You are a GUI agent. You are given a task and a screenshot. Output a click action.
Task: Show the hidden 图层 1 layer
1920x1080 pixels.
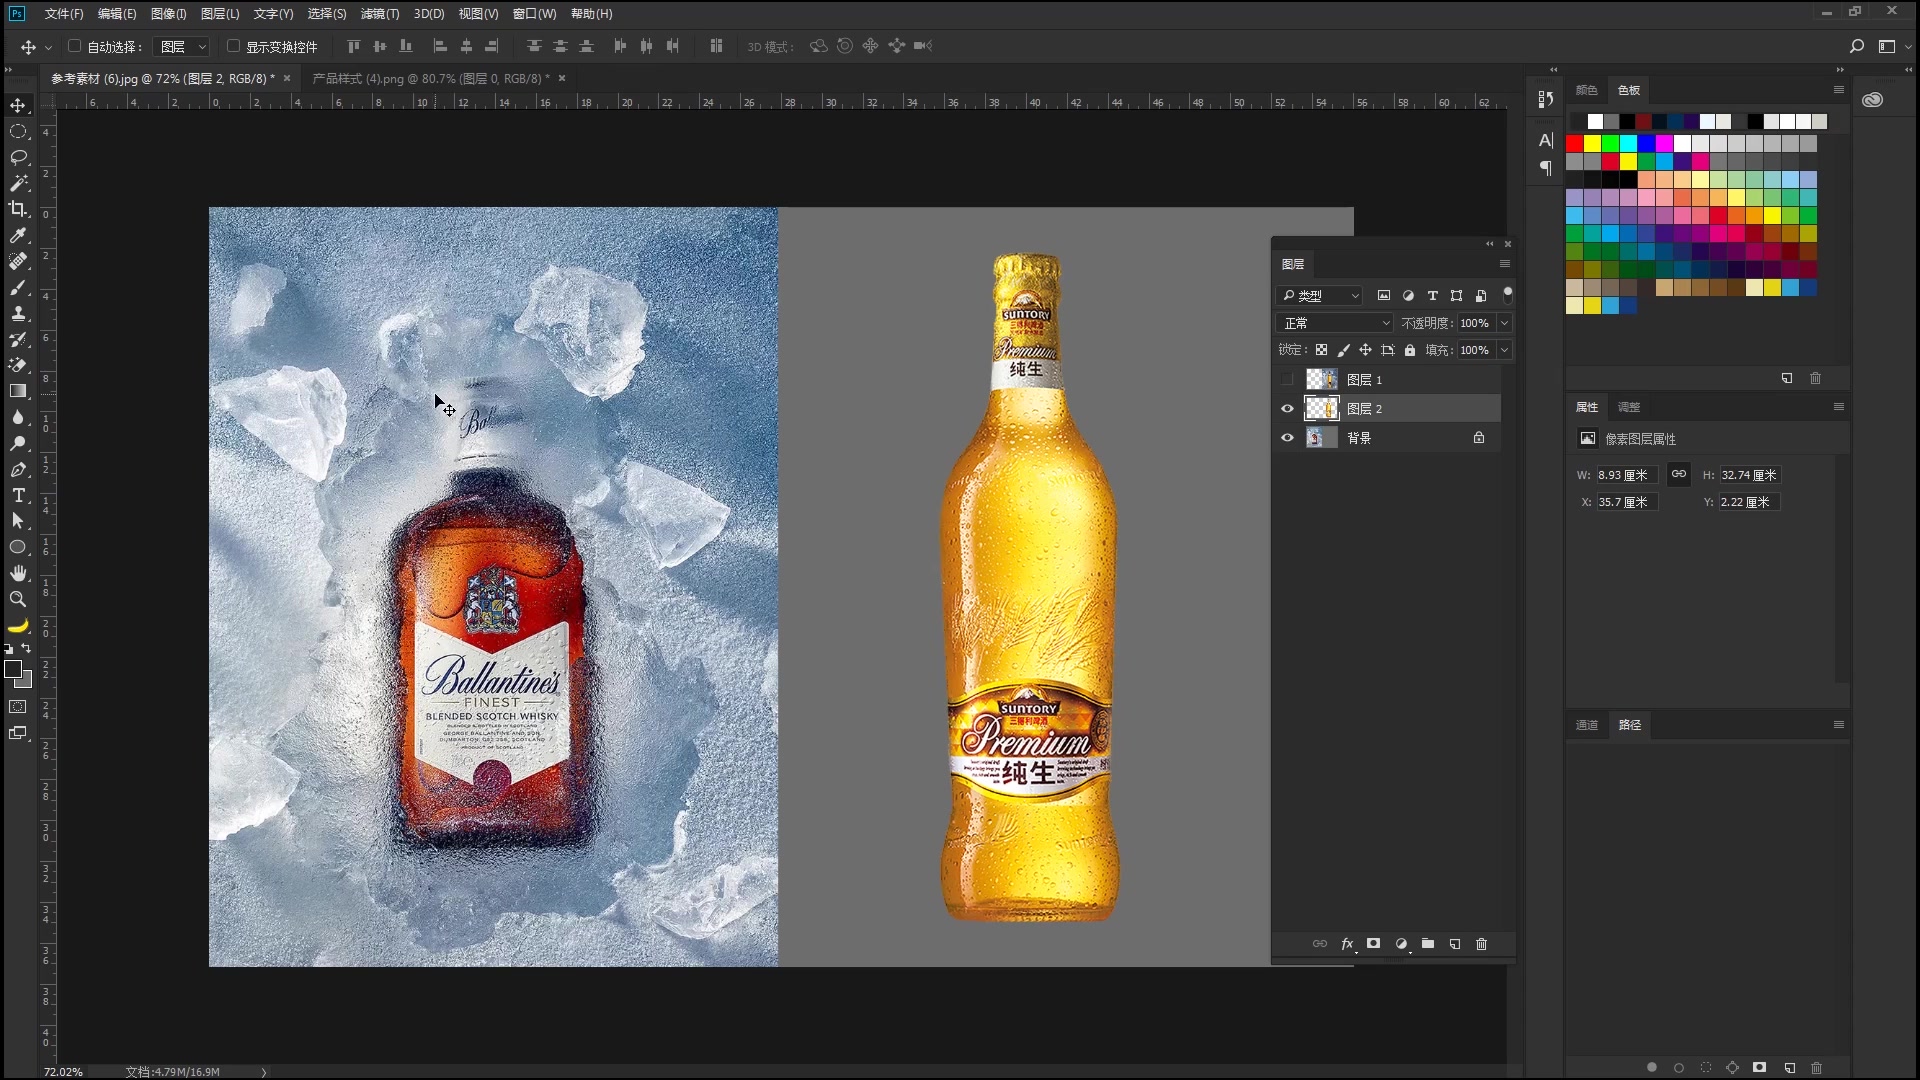coord(1287,380)
